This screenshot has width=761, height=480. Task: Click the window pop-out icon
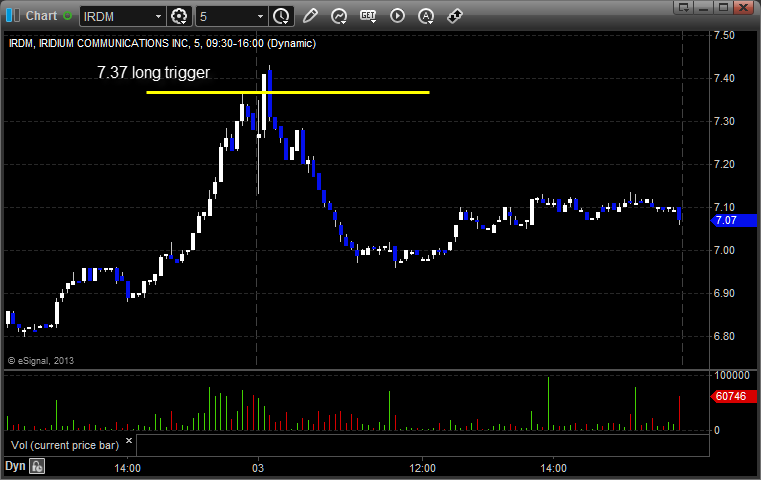point(684,7)
